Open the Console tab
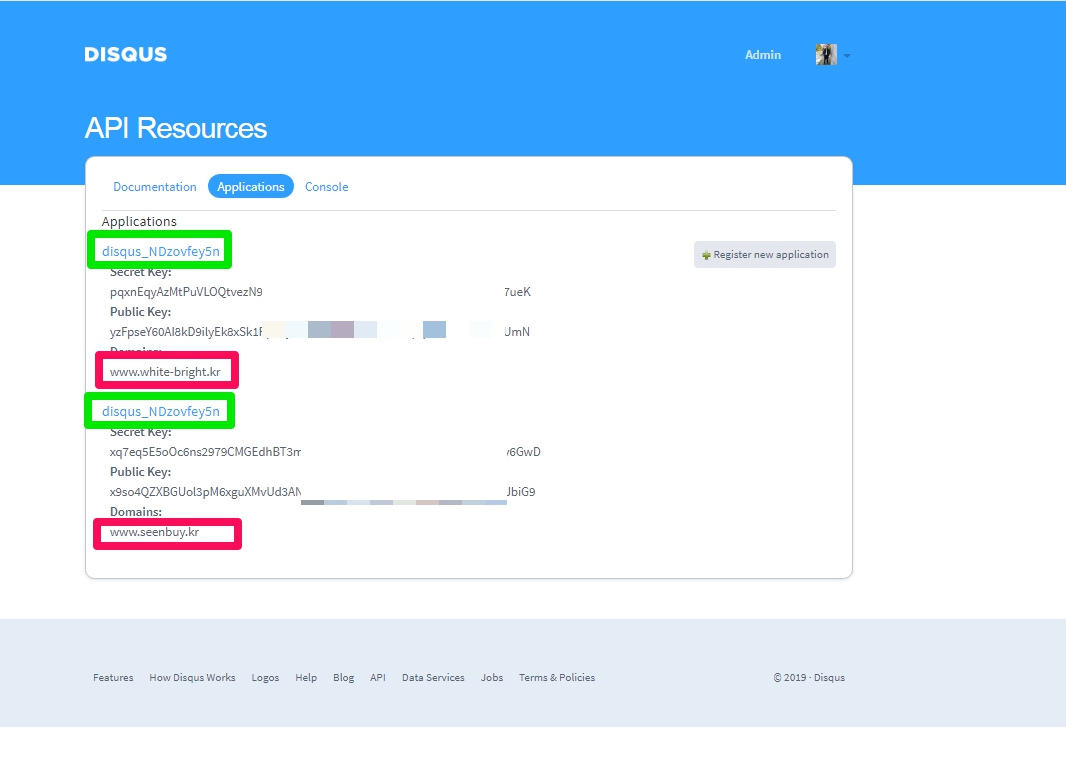1066x759 pixels. (x=326, y=187)
